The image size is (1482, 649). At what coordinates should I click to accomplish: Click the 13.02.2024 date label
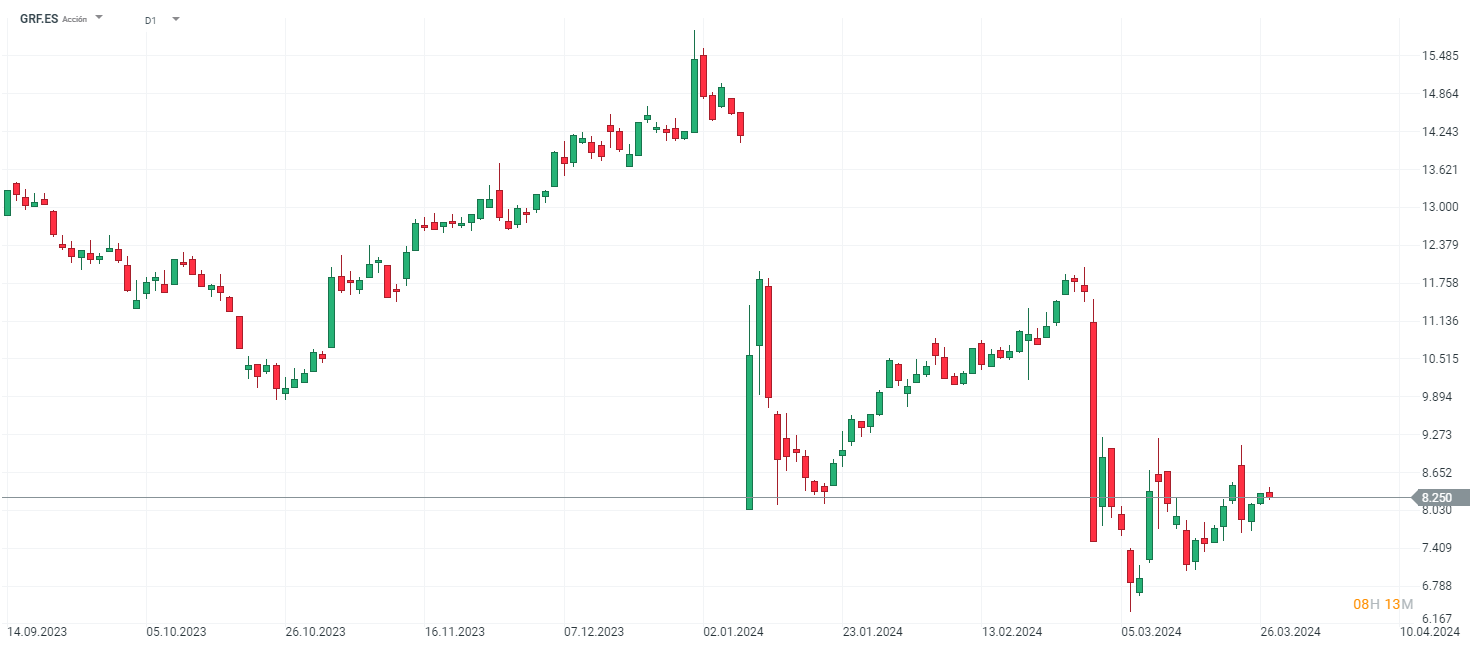pos(1012,632)
